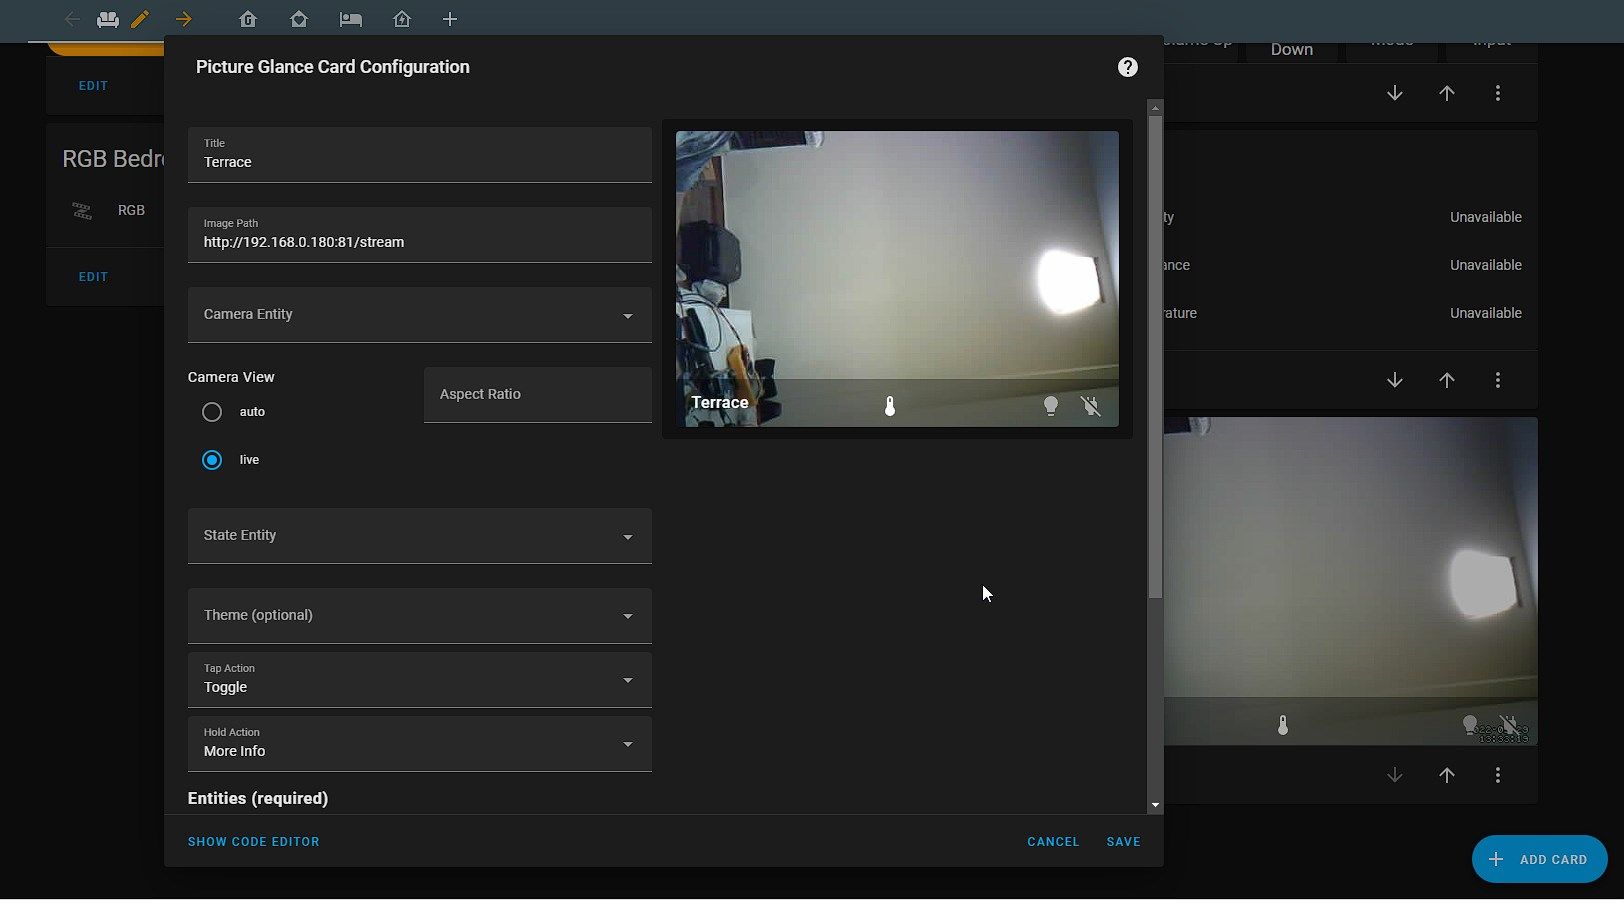Click the crossed-out power plug icon in preview
This screenshot has height=905, width=1624.
pos(1091,405)
